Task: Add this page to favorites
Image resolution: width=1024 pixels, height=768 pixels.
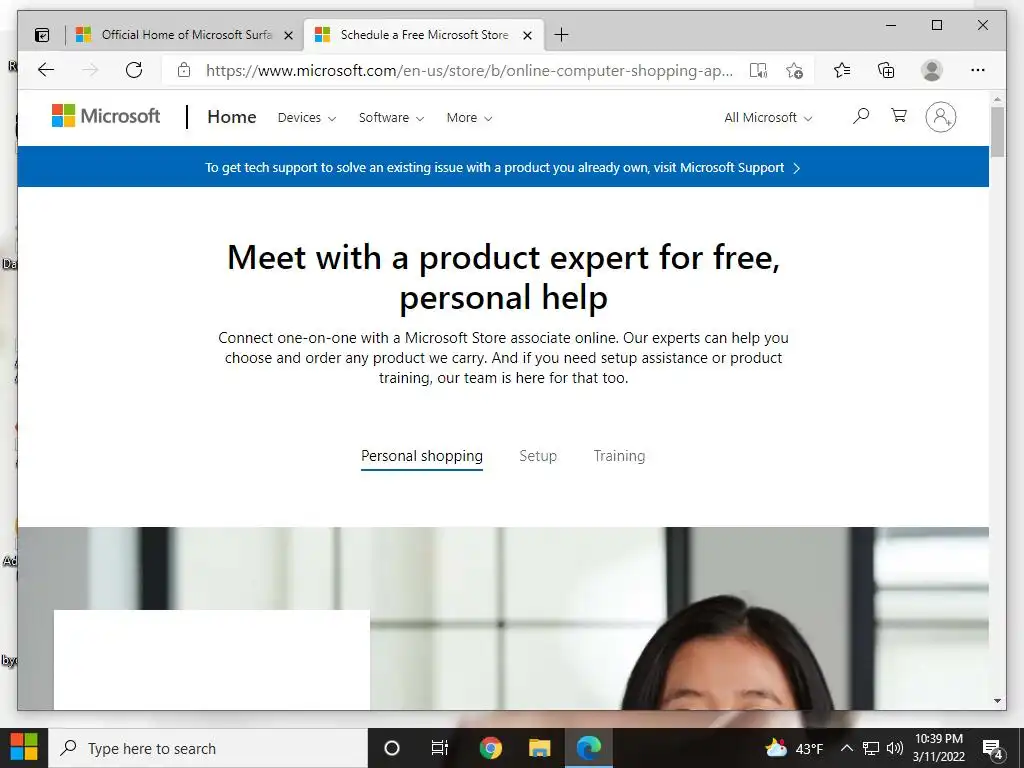Action: click(794, 71)
